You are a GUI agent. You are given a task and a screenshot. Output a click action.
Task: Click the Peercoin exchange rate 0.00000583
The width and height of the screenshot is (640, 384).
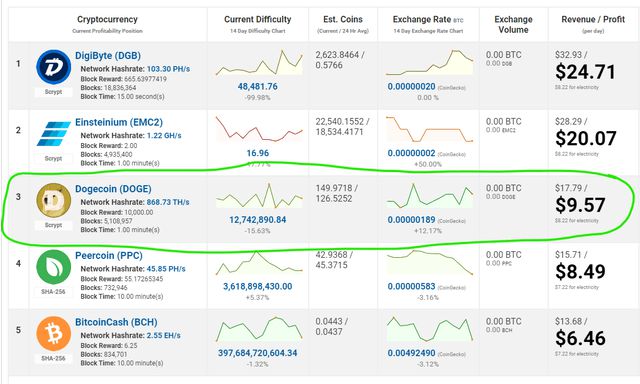pyautogui.click(x=411, y=286)
